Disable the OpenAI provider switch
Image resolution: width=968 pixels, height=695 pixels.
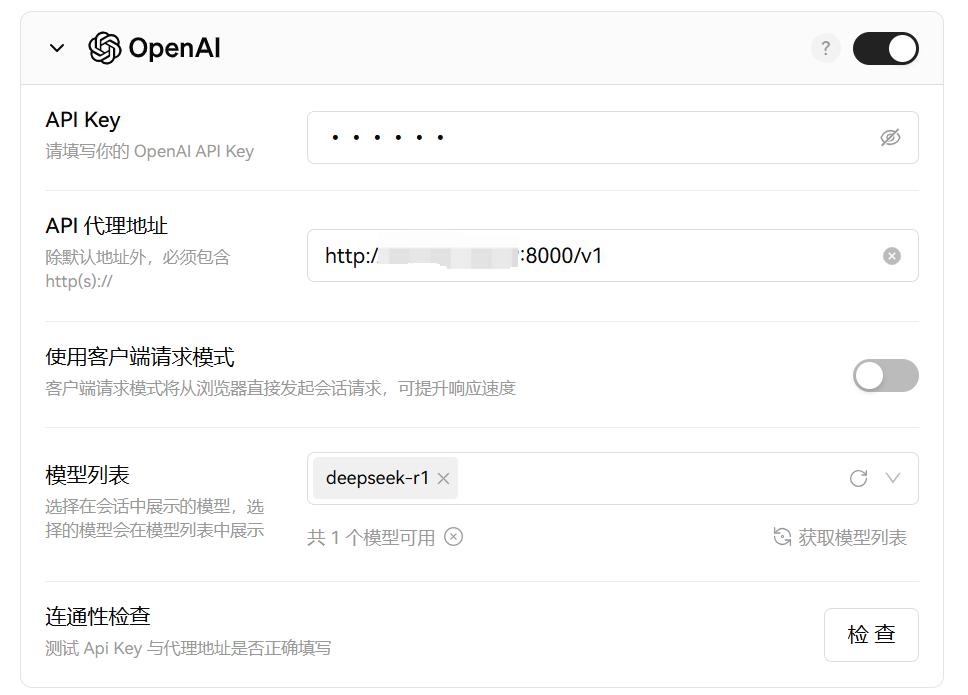pos(885,48)
